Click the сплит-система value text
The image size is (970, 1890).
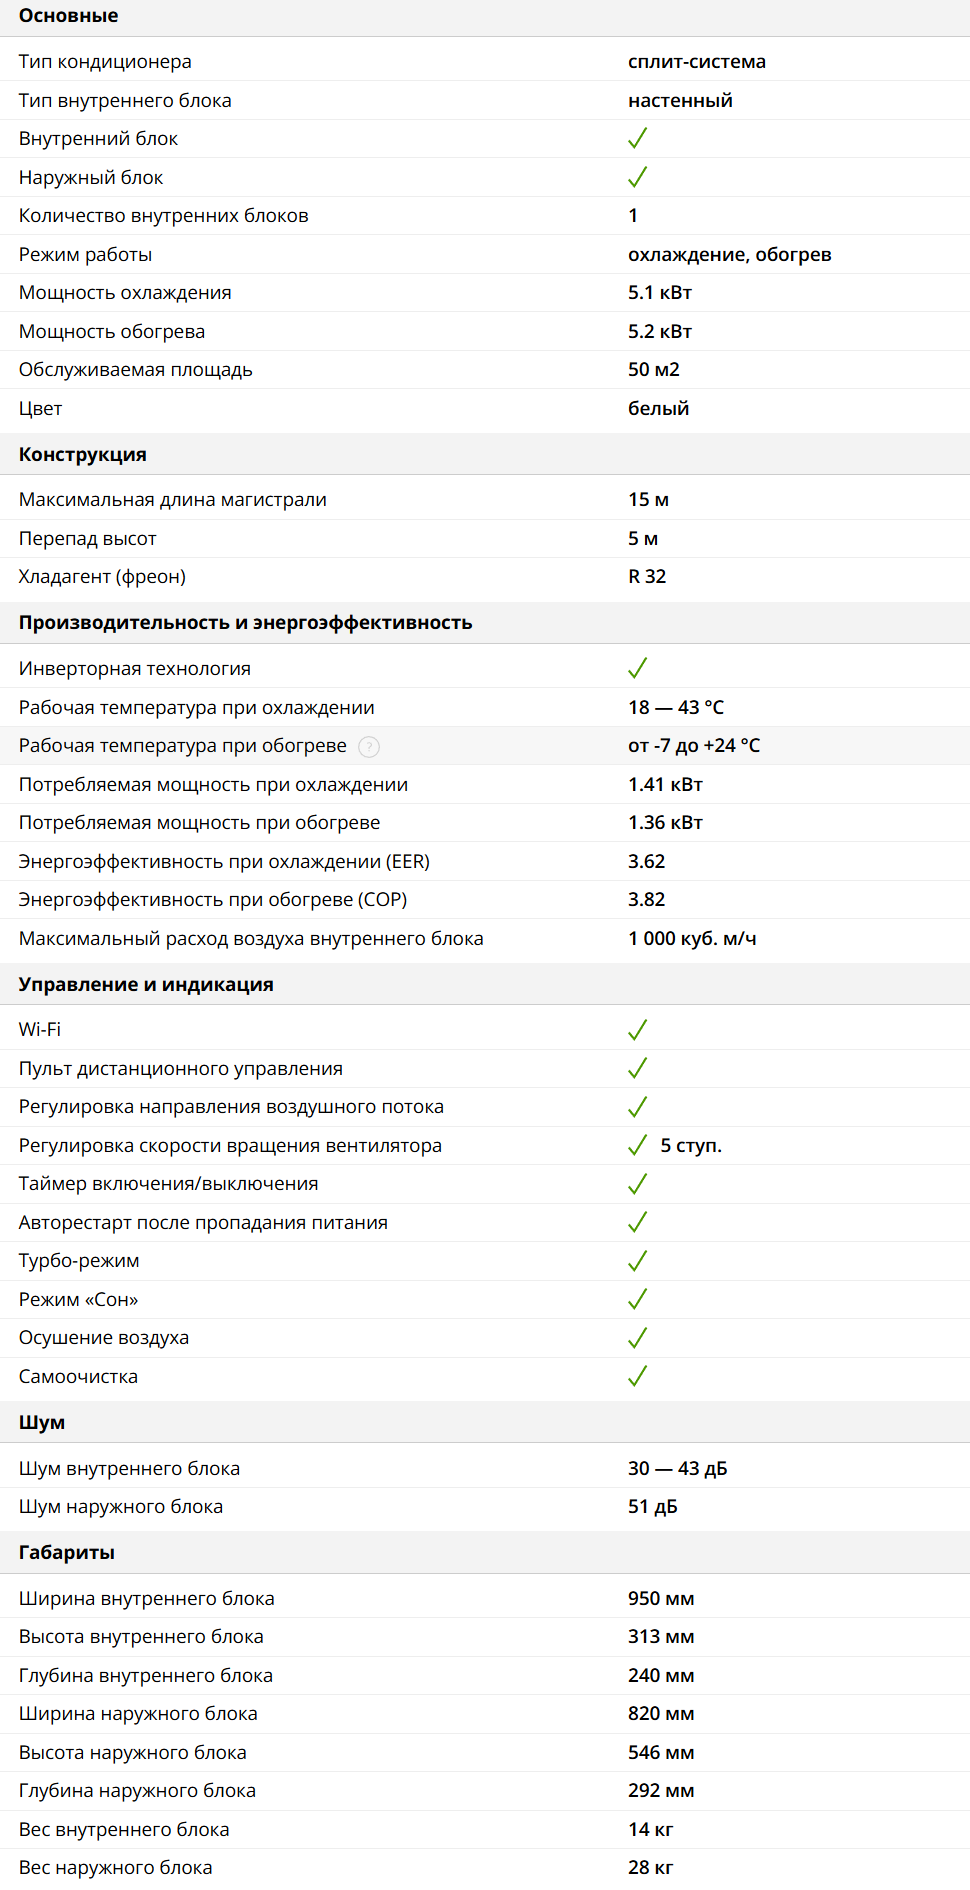pos(696,62)
